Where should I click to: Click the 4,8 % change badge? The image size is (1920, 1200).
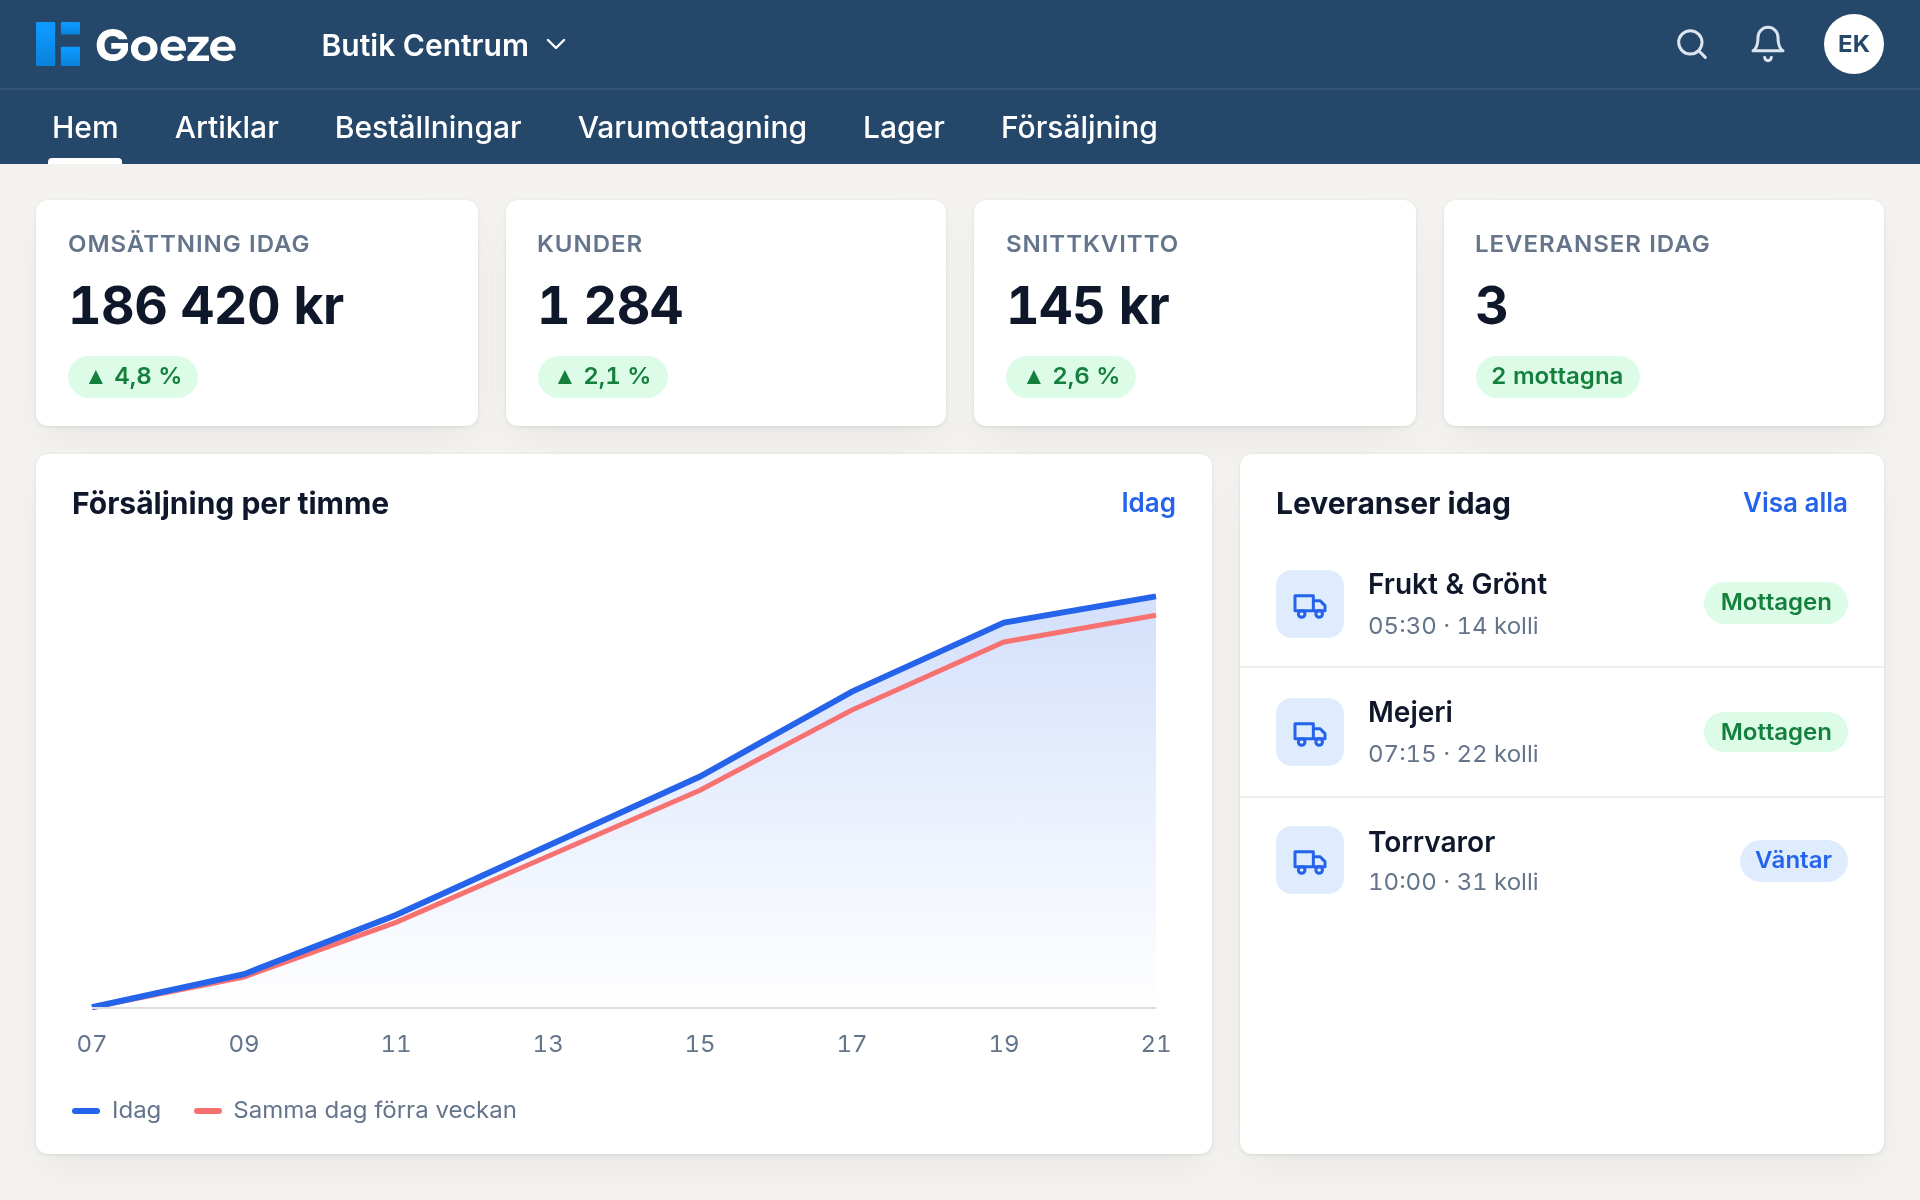133,376
